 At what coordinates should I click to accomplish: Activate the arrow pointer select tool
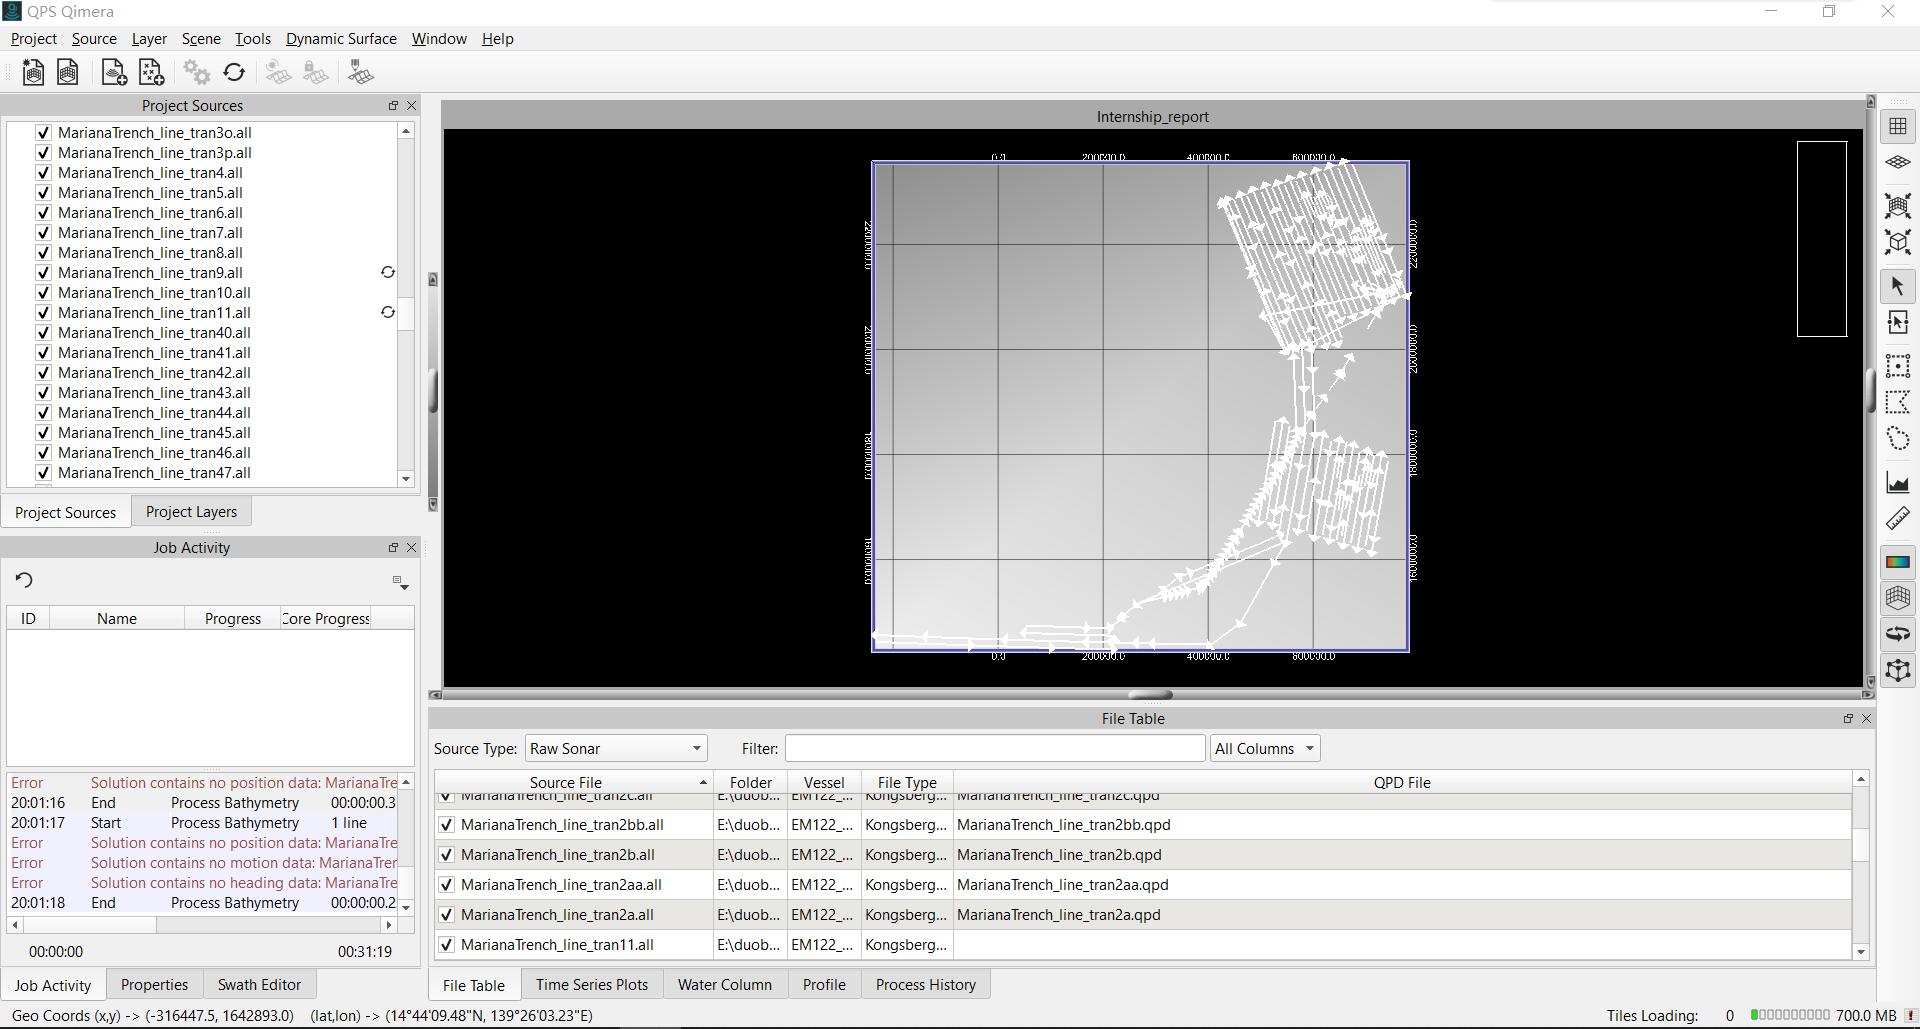click(1898, 286)
